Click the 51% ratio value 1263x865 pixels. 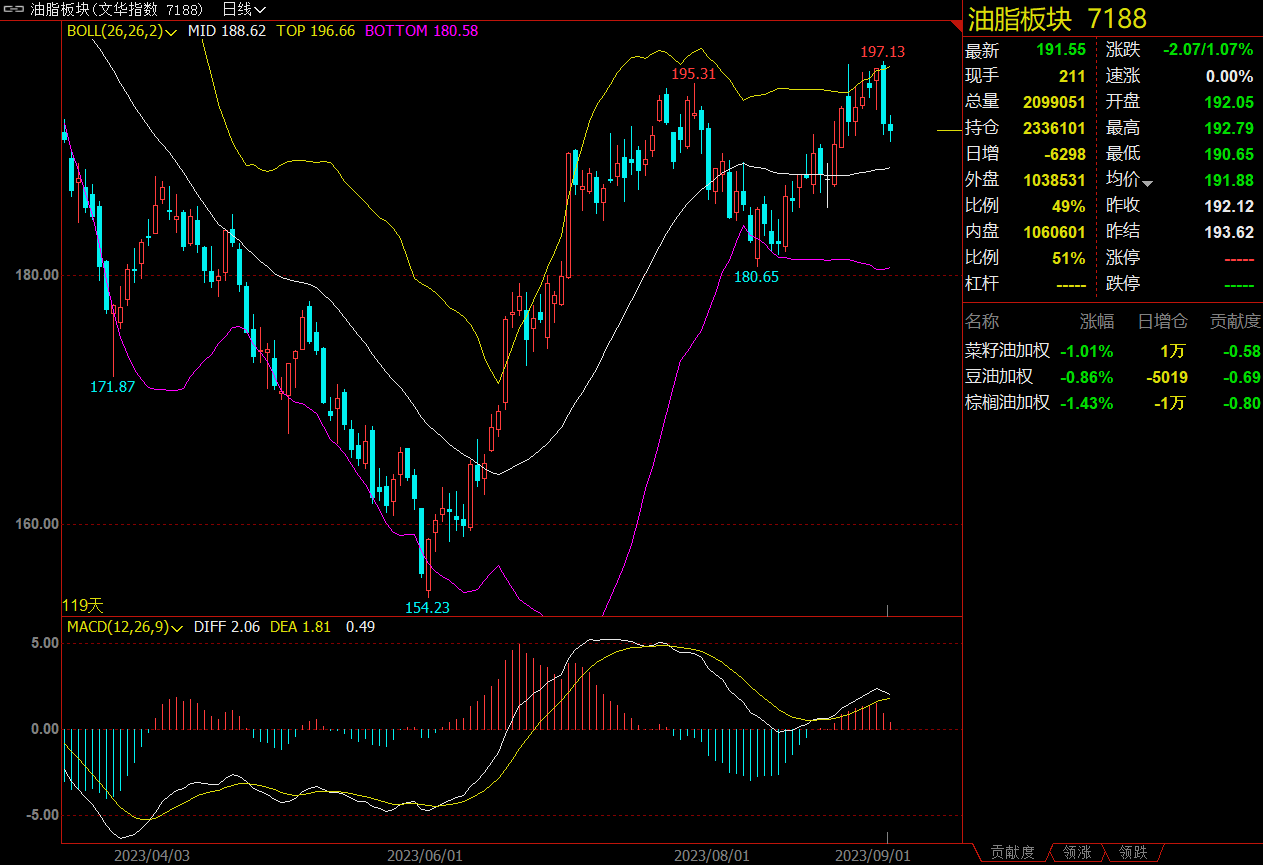[1068, 258]
